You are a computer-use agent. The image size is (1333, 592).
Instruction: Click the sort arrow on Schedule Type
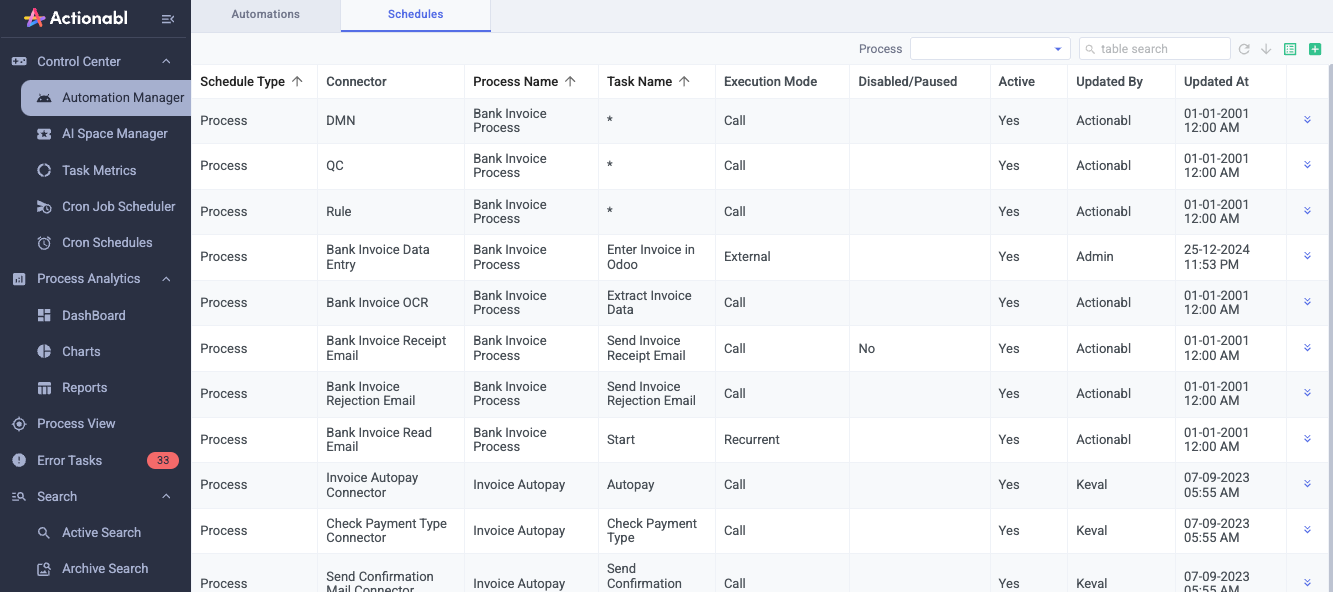[x=297, y=81]
